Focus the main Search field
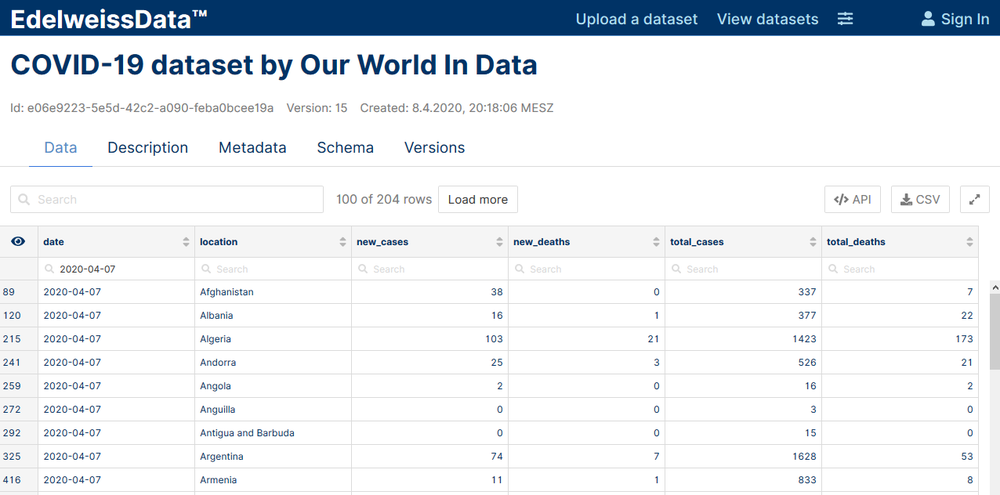1000x495 pixels. coord(167,200)
